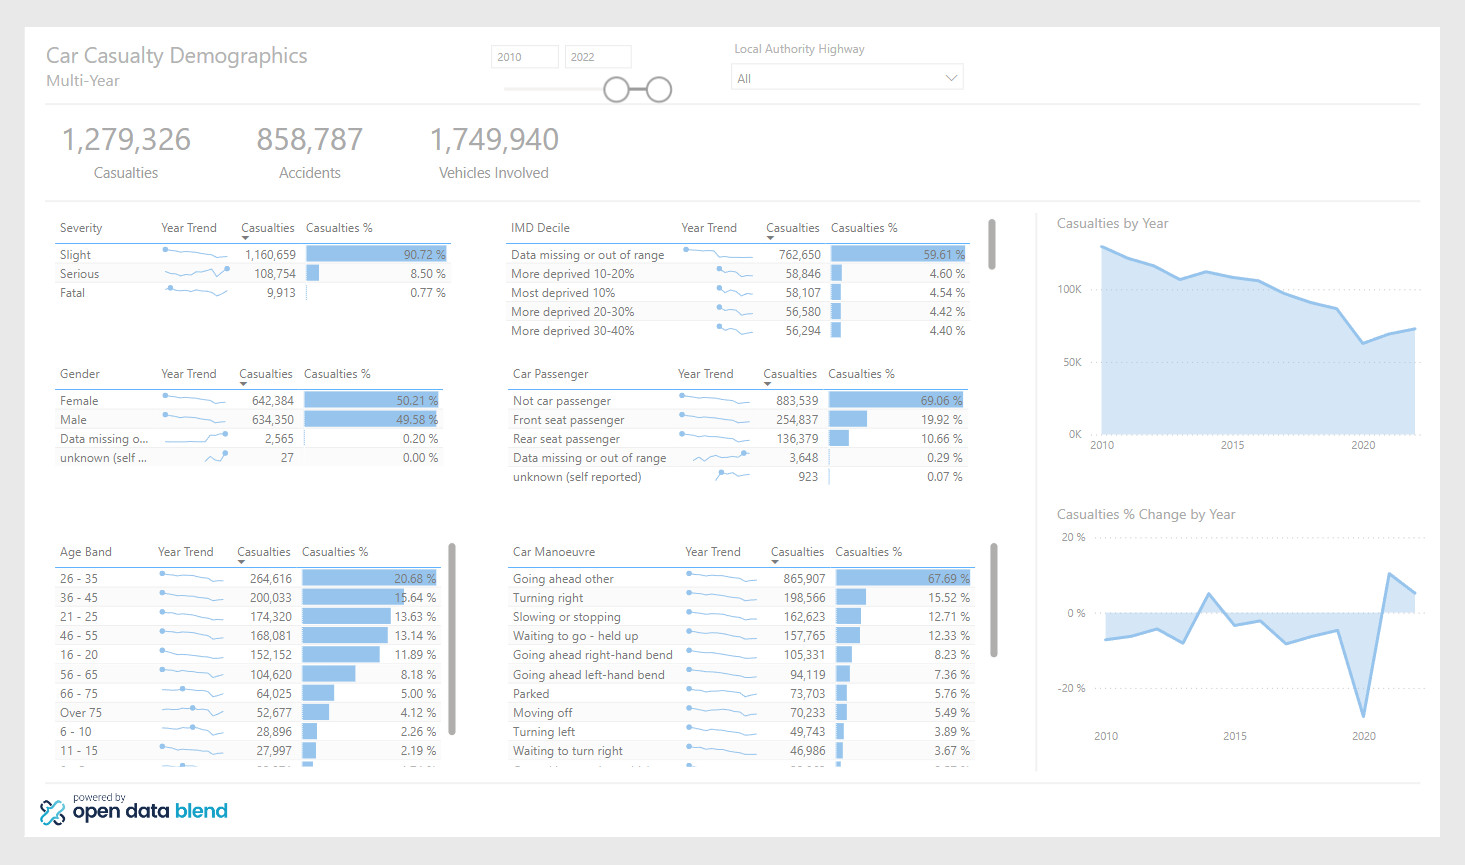
Task: Select the Serious severity row
Action: tap(253, 274)
